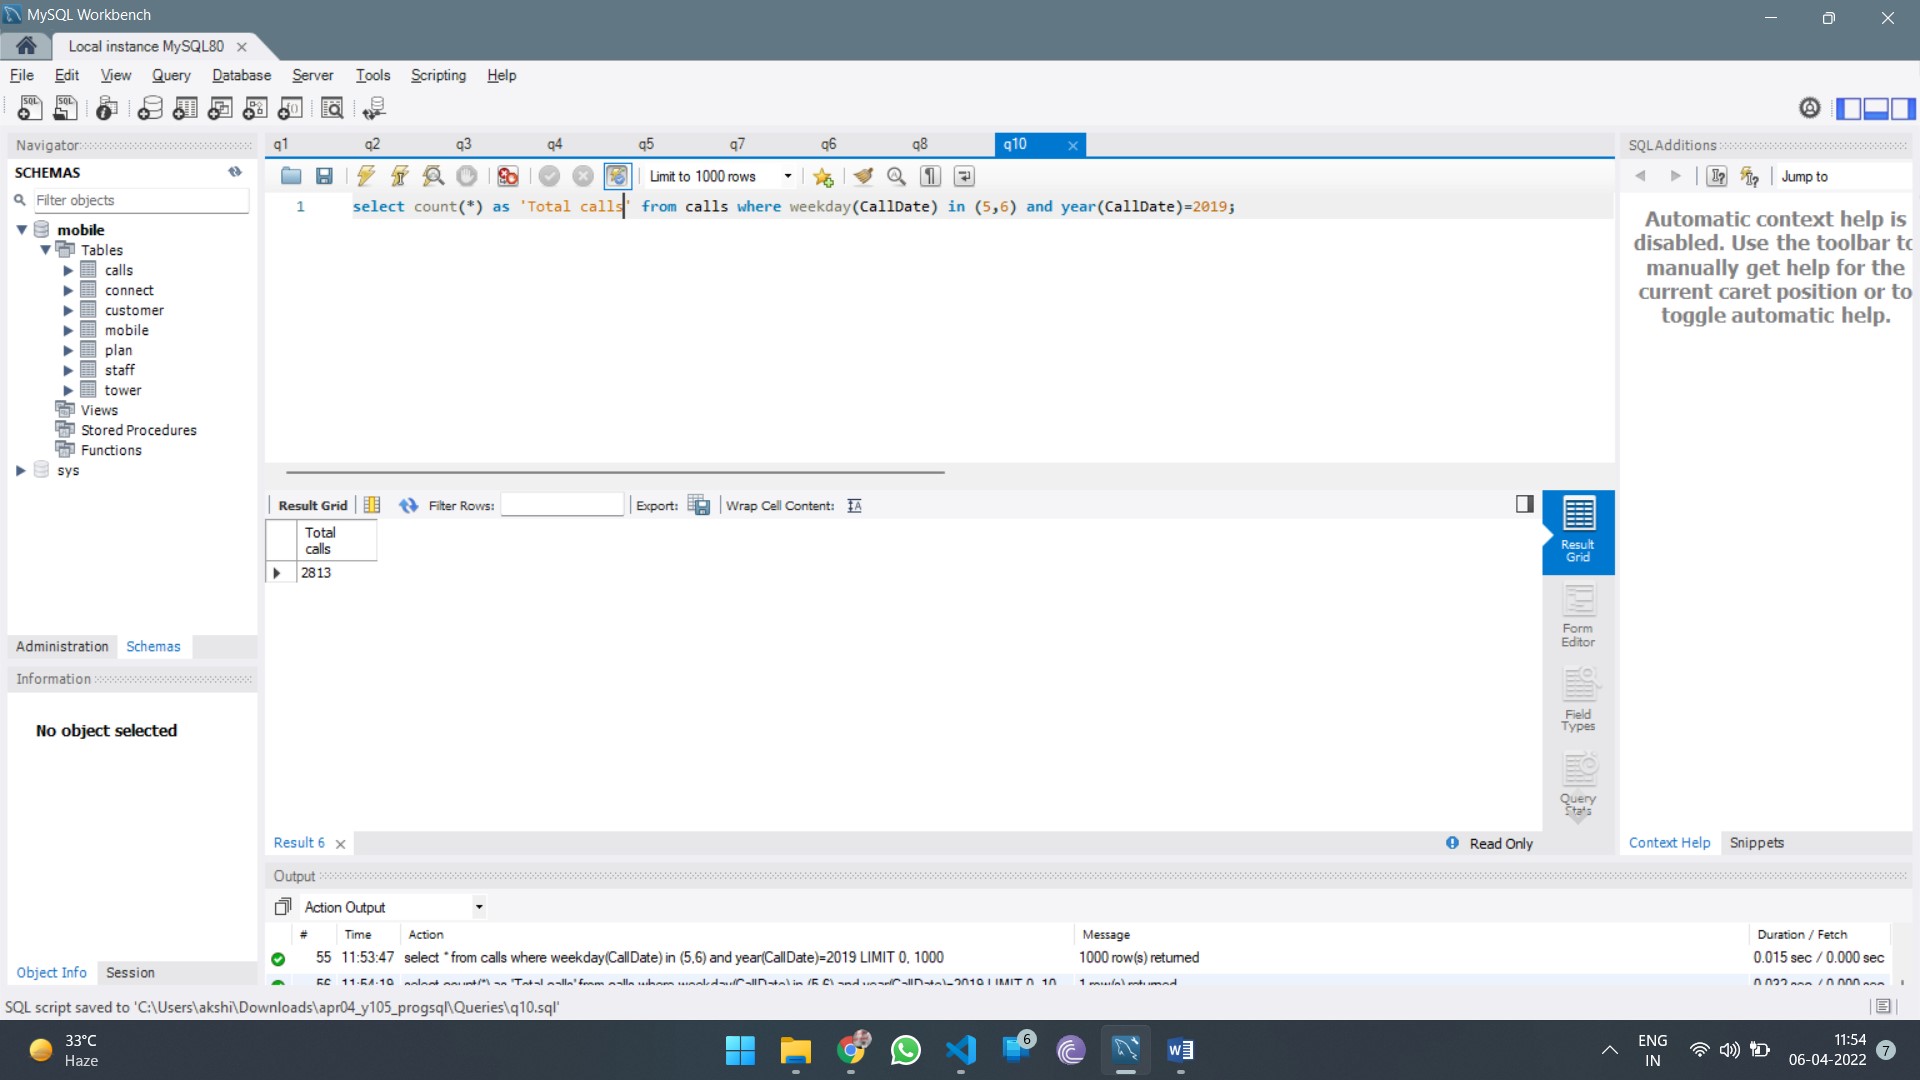
Task: Commit transaction check icon
Action: point(549,176)
